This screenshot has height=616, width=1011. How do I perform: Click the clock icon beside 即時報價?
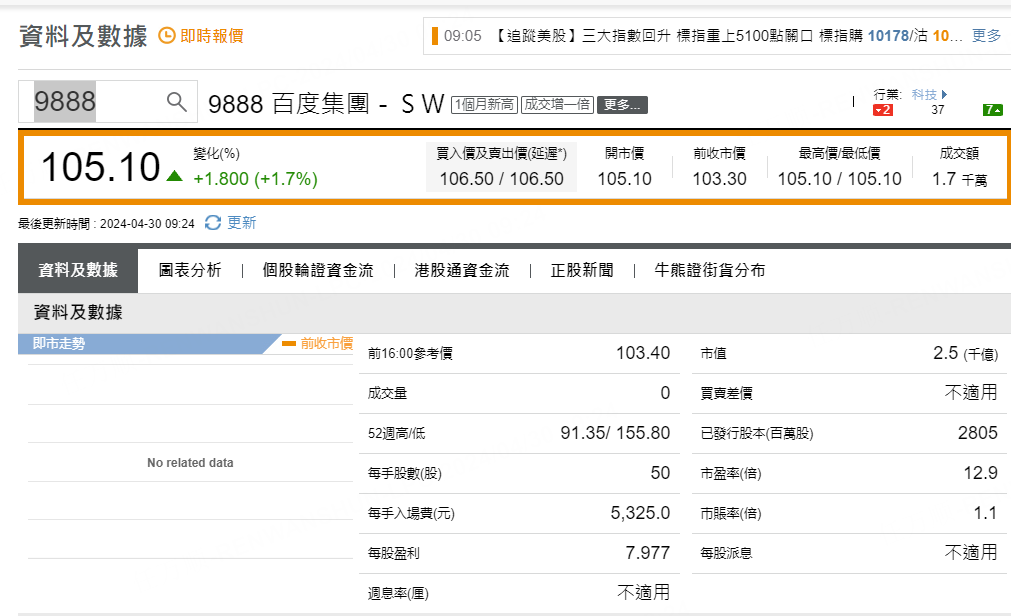167,35
